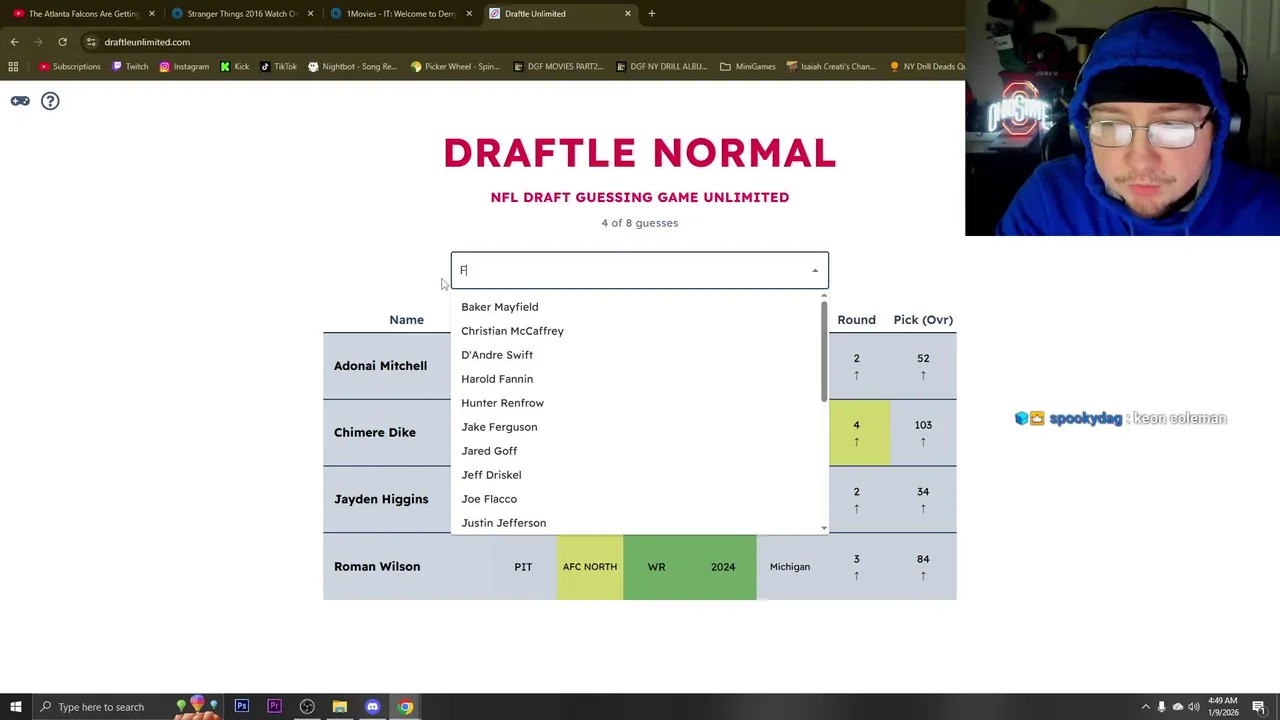
Task: Choose Justin Jefferson from the suggestions
Action: [x=639, y=522]
